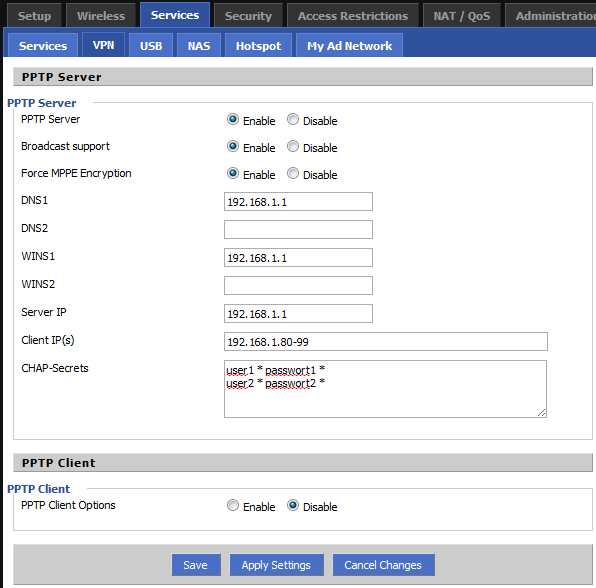Open the Setup main tab
The height and width of the screenshot is (588, 596).
pos(34,16)
